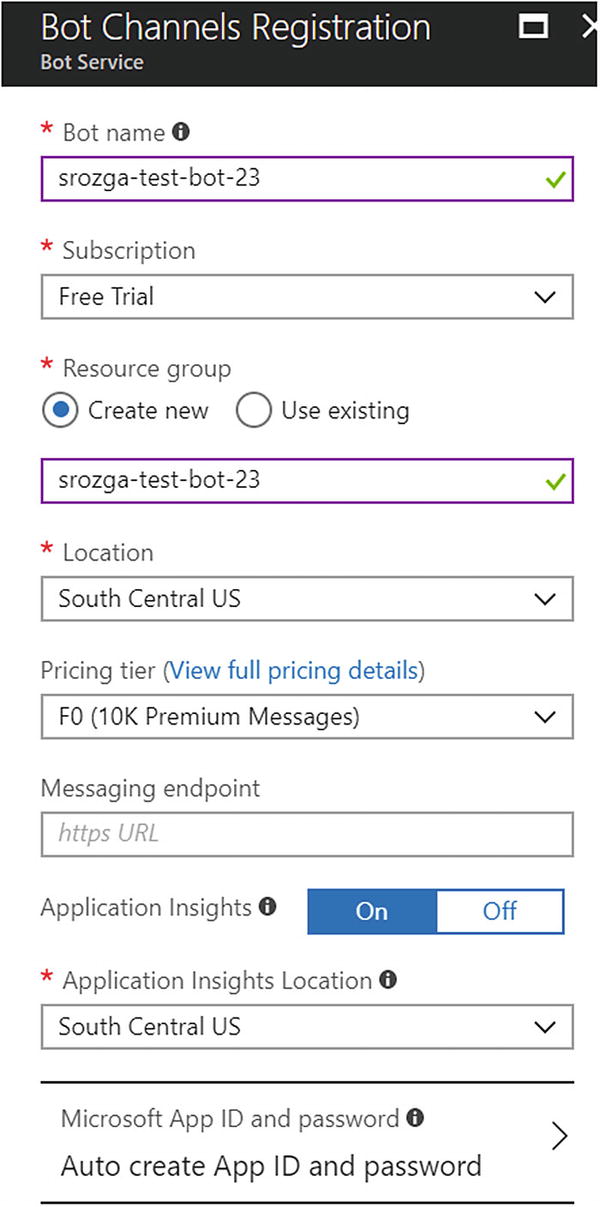This screenshot has height=1207, width=600.
Task: Click the Bot name text field
Action: coord(290,179)
